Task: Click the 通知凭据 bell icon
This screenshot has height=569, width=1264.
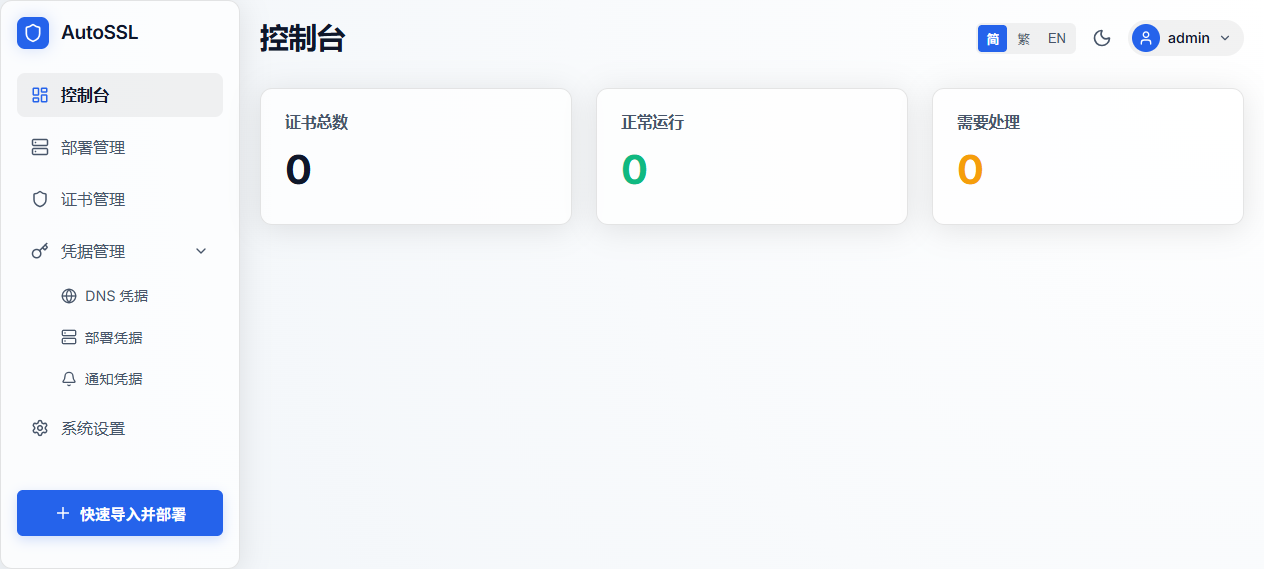Action: tap(69, 379)
